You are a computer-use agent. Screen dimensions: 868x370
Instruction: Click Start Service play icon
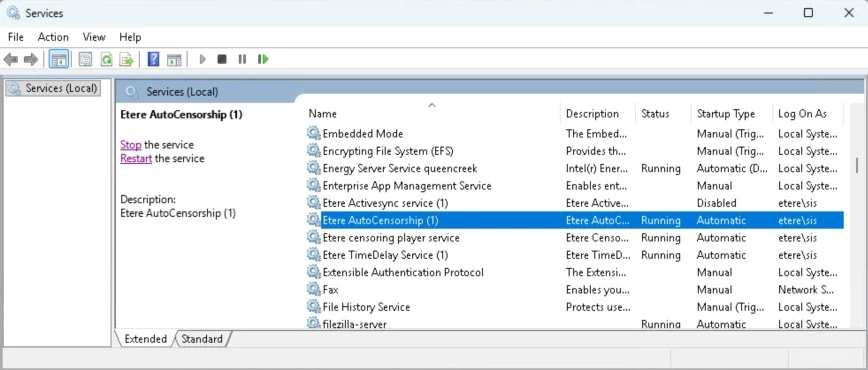tap(203, 59)
